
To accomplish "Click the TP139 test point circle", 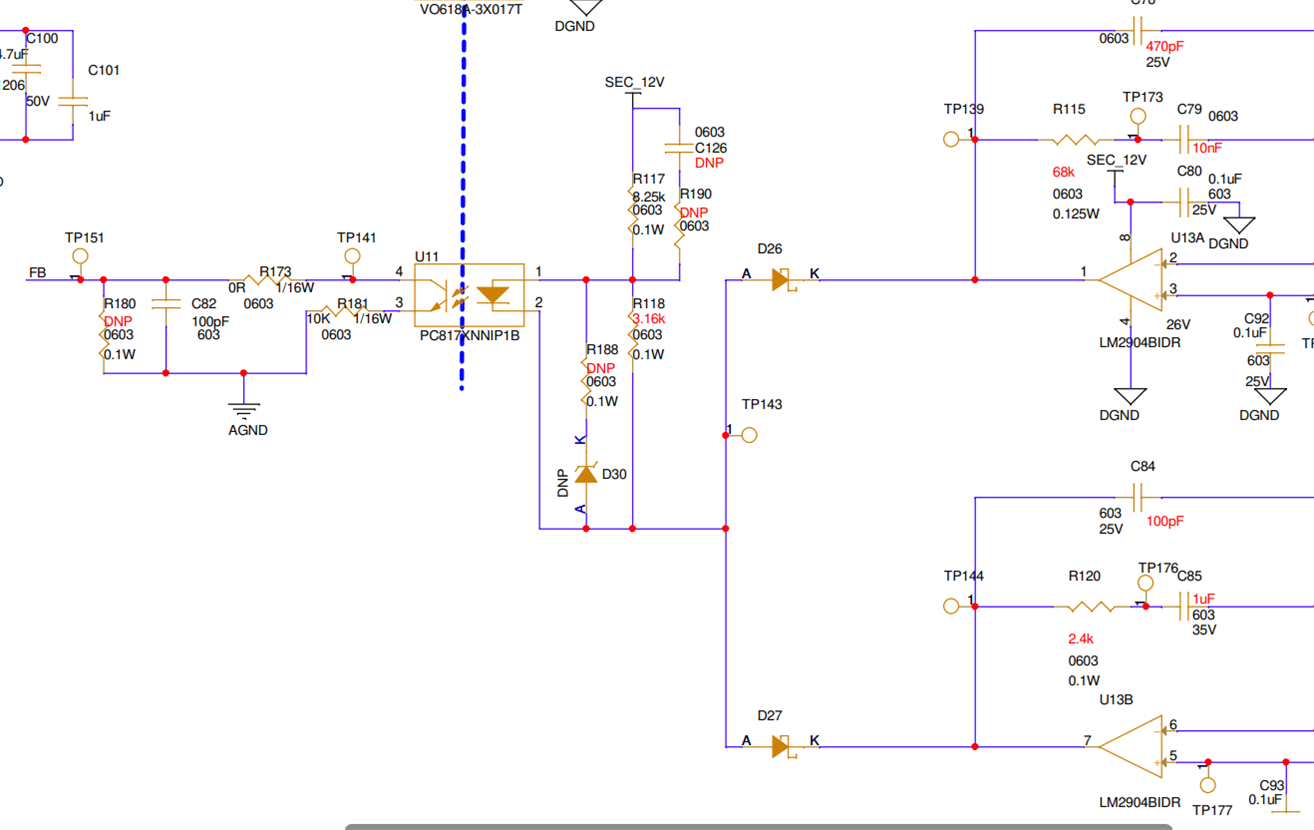I will pos(951,139).
